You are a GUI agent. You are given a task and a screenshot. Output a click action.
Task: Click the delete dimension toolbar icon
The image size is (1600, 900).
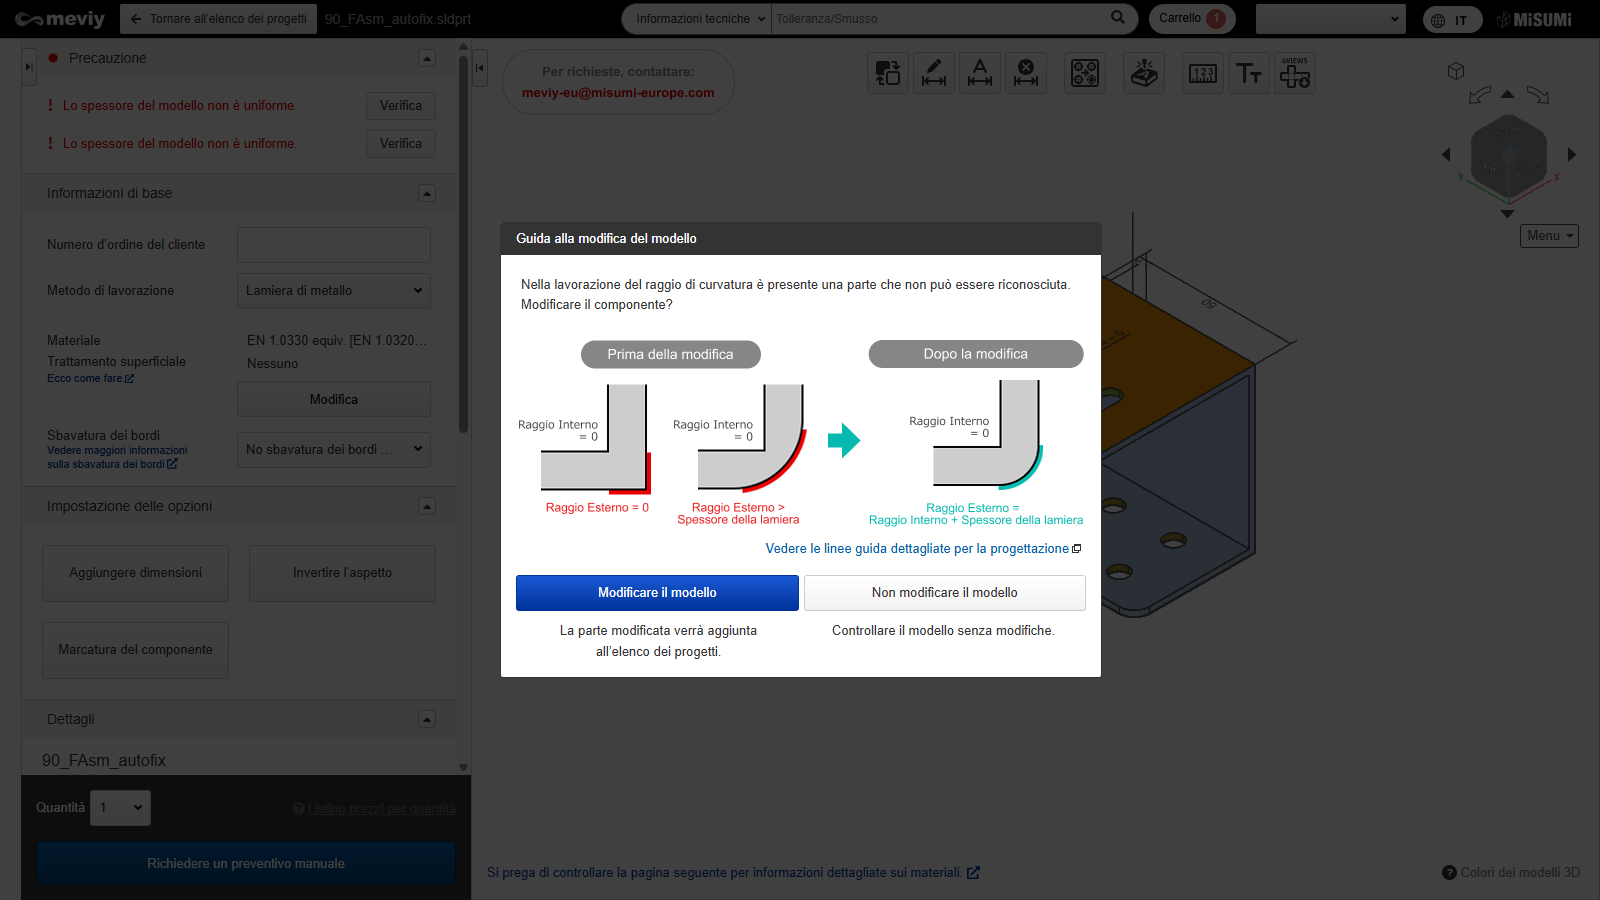[x=1026, y=73]
